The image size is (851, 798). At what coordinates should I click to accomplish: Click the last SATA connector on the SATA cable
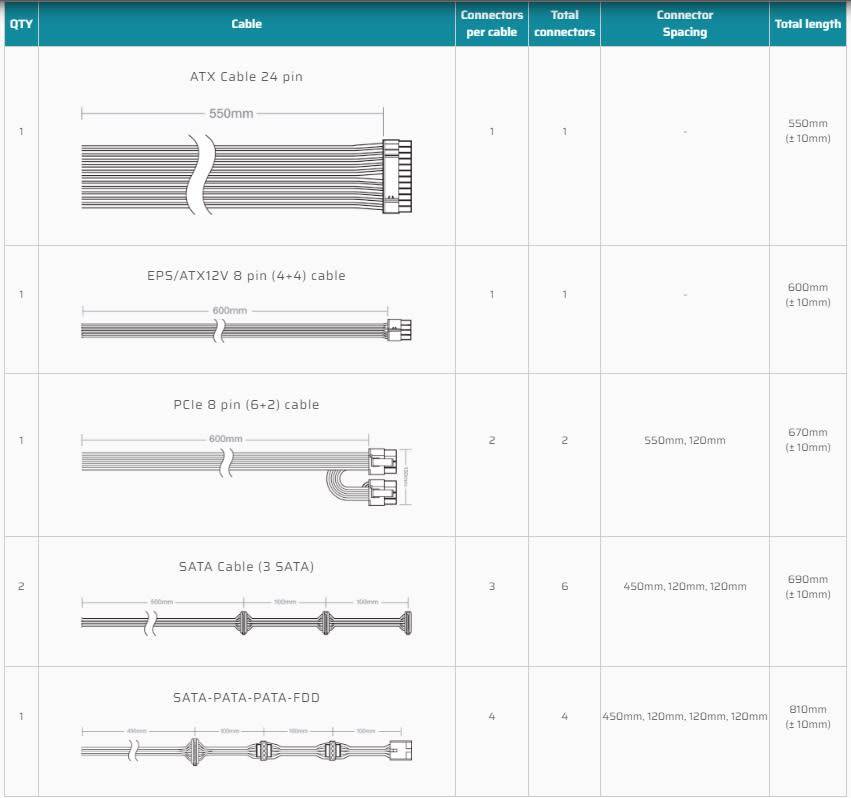point(405,622)
